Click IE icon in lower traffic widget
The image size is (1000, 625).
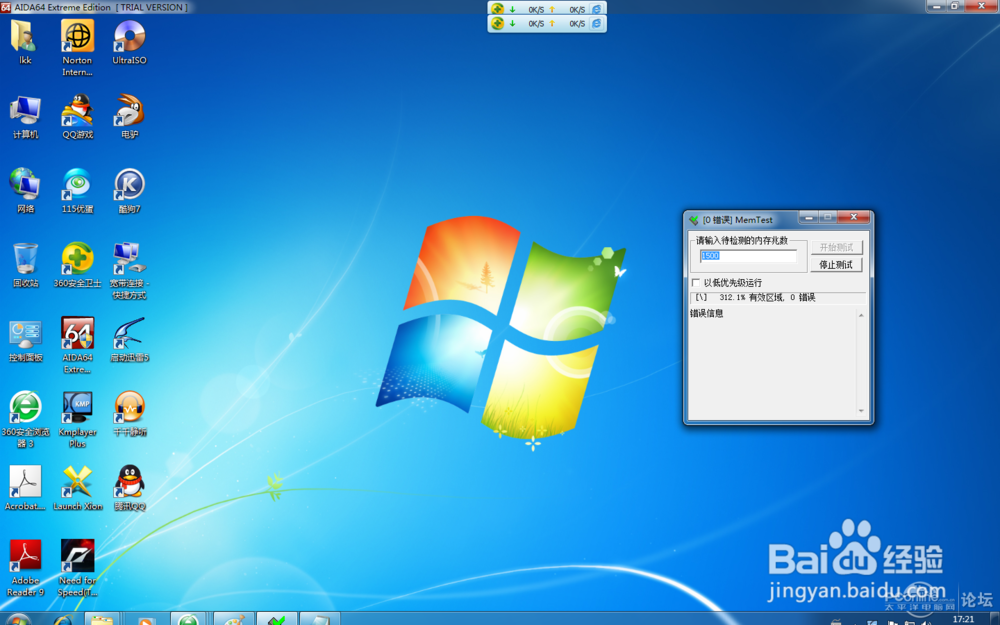(x=596, y=23)
